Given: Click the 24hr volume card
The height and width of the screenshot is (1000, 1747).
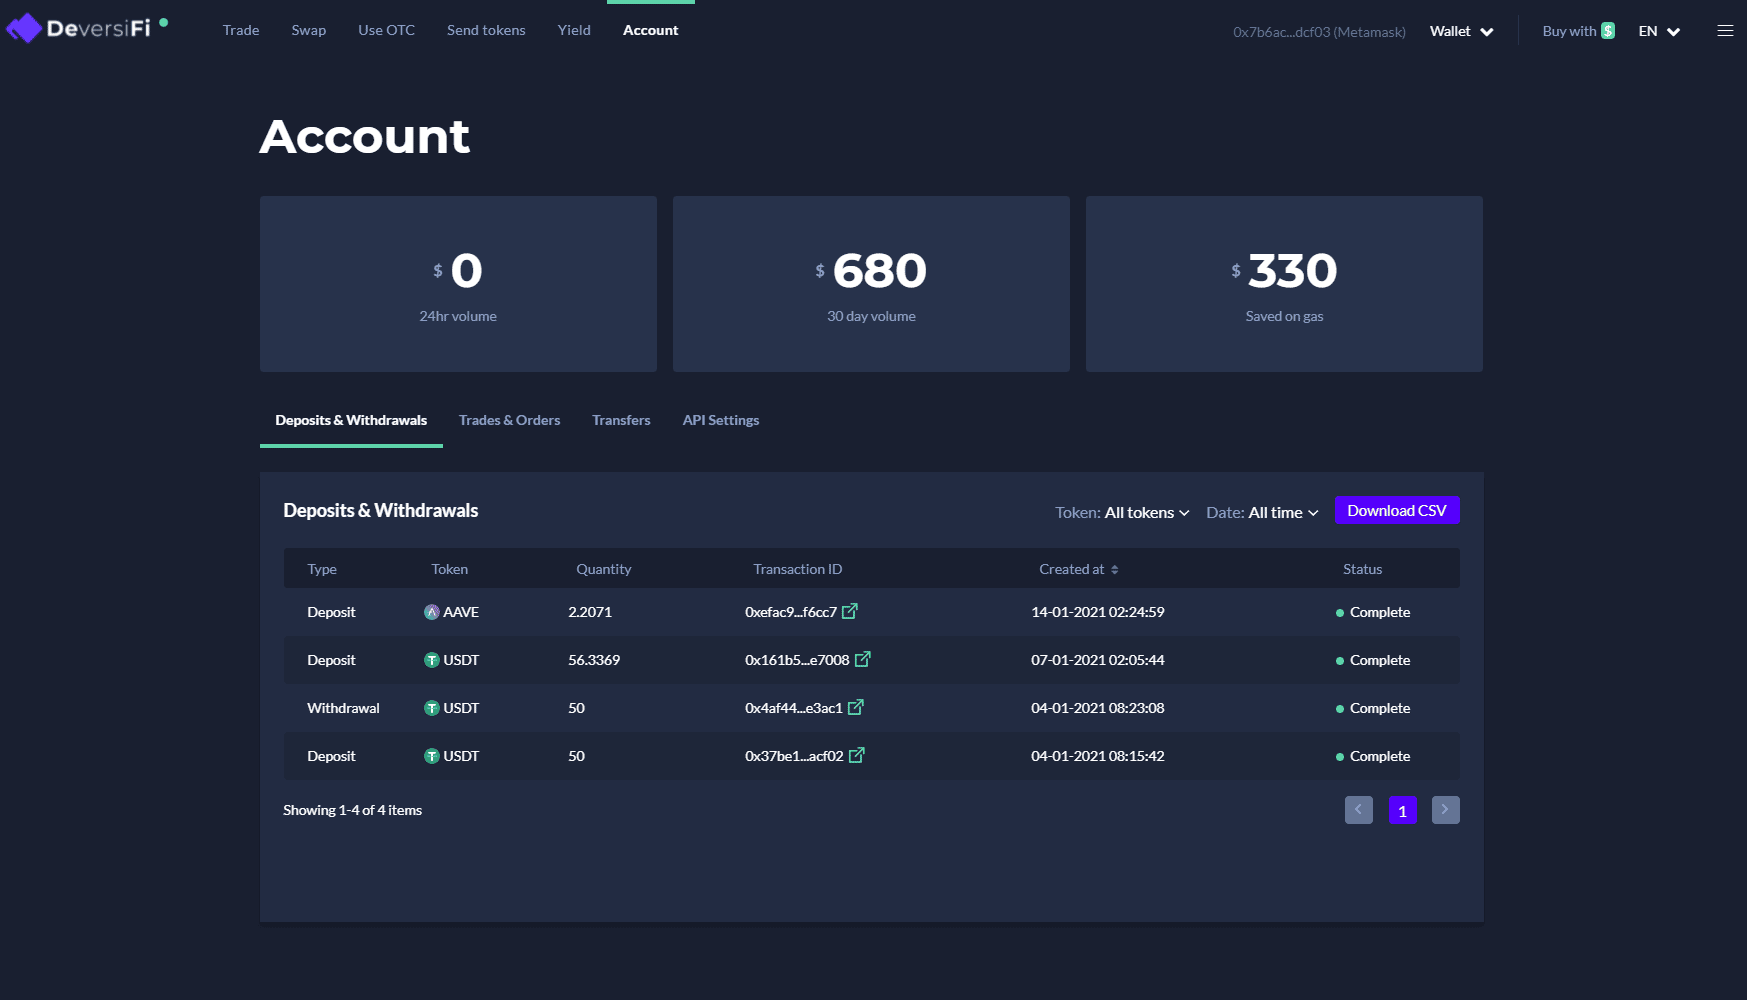Looking at the screenshot, I should tap(458, 284).
